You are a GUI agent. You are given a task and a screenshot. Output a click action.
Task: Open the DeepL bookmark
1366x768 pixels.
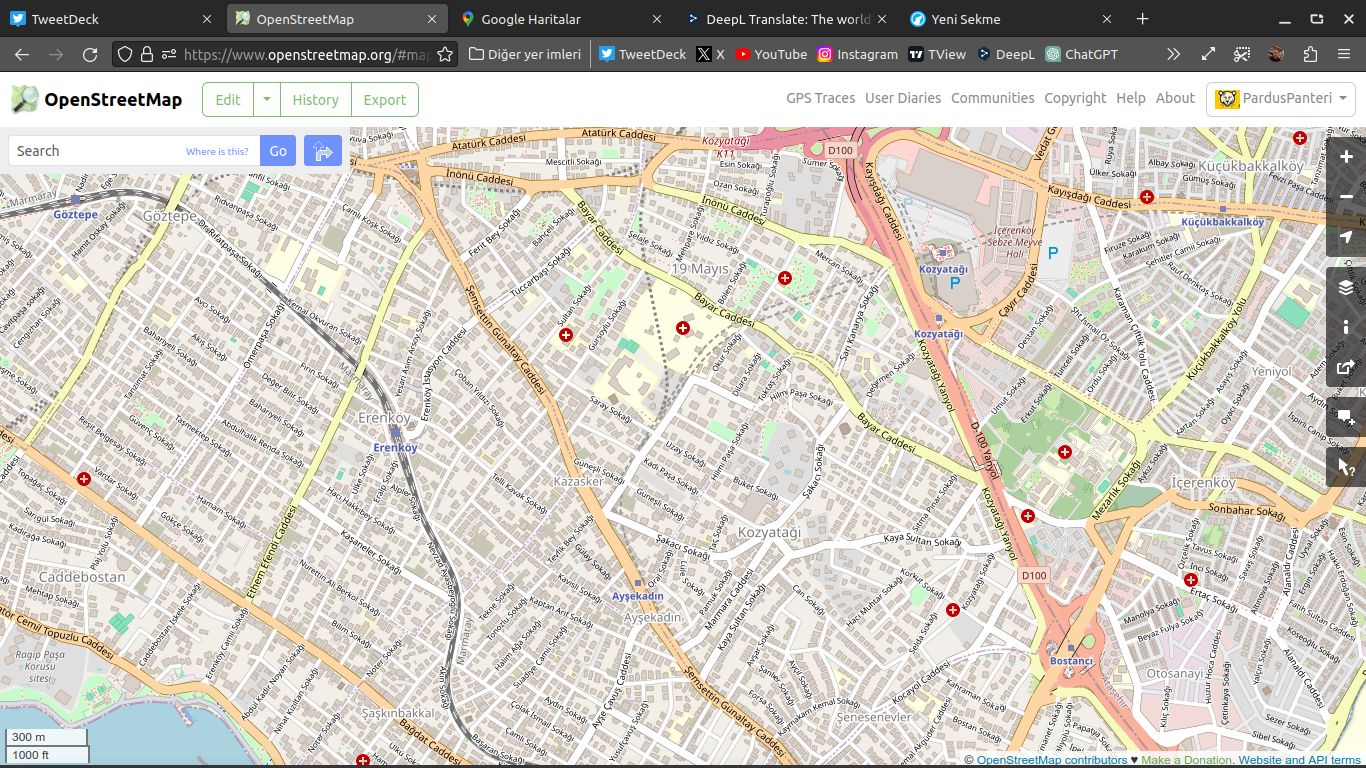tap(1006, 54)
